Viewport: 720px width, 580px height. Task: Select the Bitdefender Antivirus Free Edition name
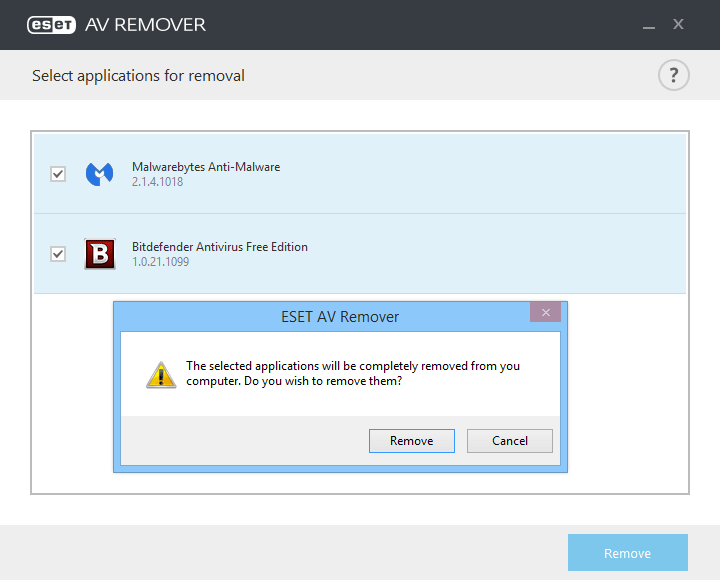point(220,247)
